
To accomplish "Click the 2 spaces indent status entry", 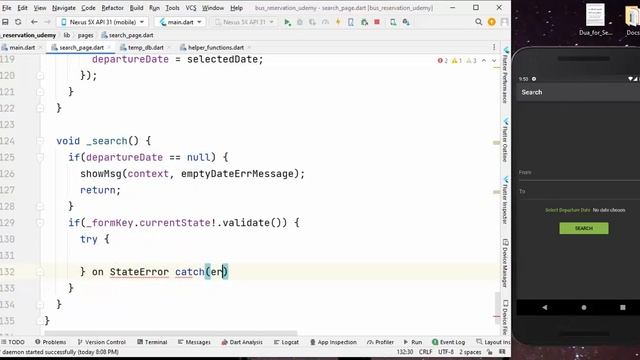I will pyautogui.click(x=470, y=352).
